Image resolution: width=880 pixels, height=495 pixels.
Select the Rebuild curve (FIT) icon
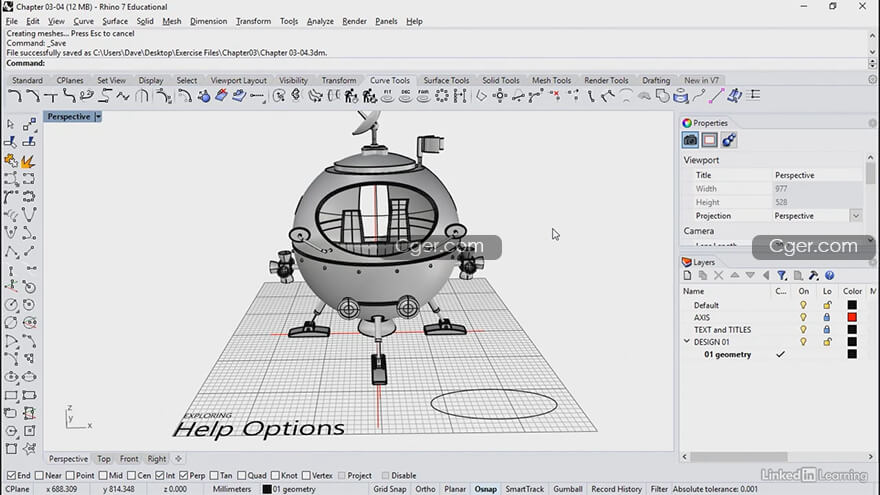[x=387, y=96]
